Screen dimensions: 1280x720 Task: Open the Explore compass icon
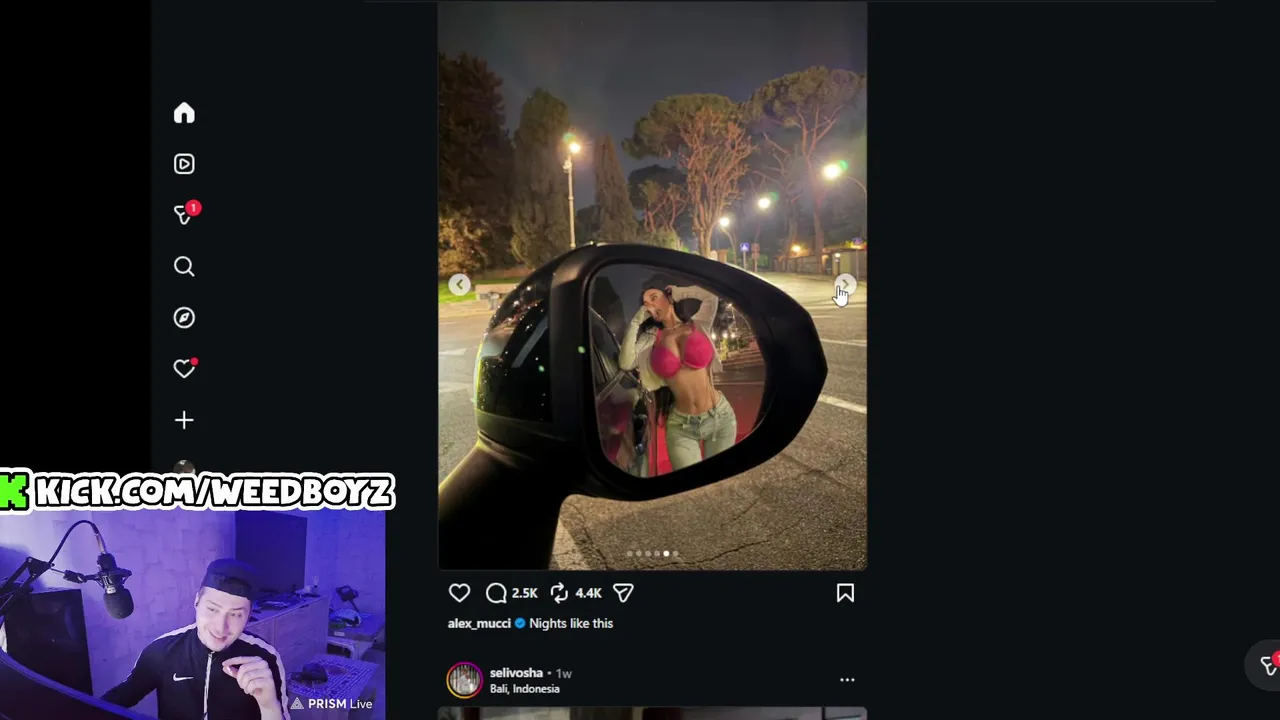[184, 318]
